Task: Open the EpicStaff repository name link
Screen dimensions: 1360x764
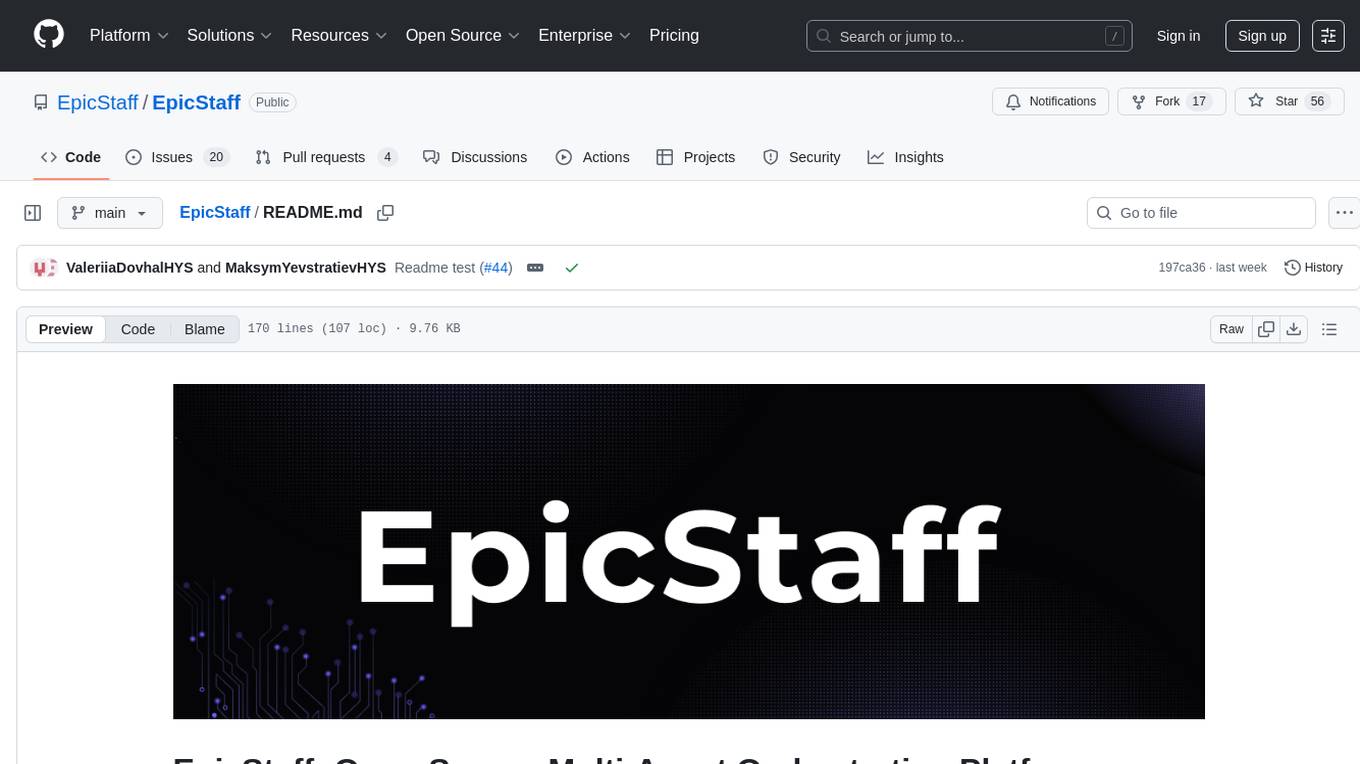Action: pyautogui.click(x=196, y=102)
